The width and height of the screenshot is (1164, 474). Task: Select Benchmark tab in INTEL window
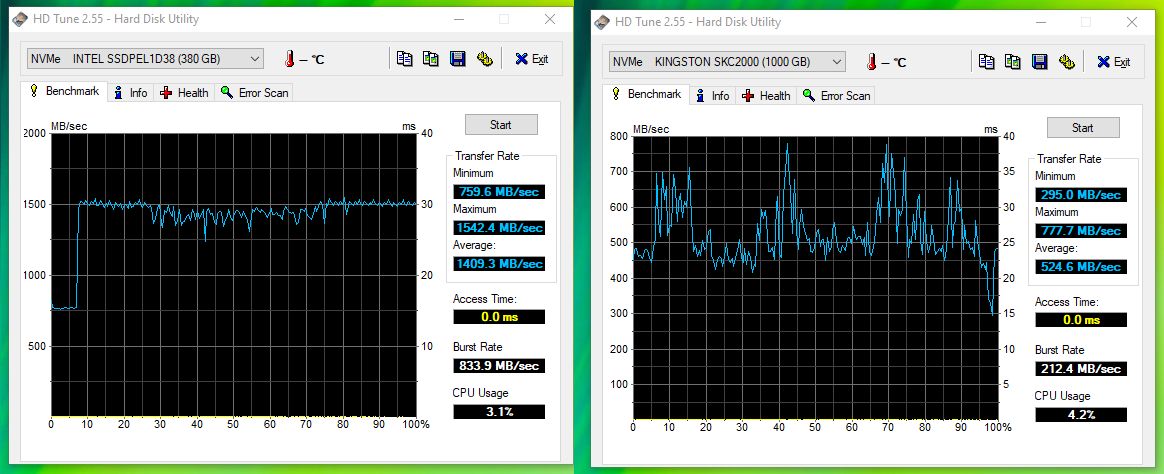click(x=65, y=91)
